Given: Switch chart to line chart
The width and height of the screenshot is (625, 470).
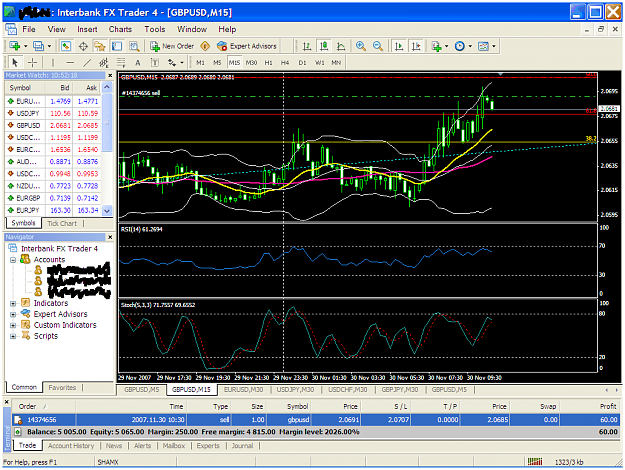Looking at the screenshot, I should [x=341, y=46].
